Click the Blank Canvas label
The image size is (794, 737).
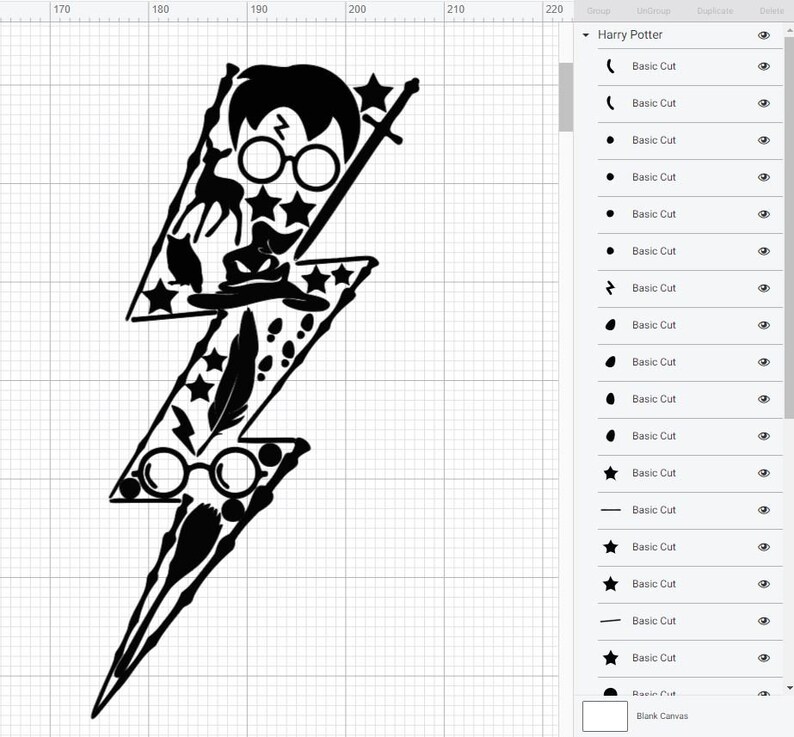coord(662,716)
